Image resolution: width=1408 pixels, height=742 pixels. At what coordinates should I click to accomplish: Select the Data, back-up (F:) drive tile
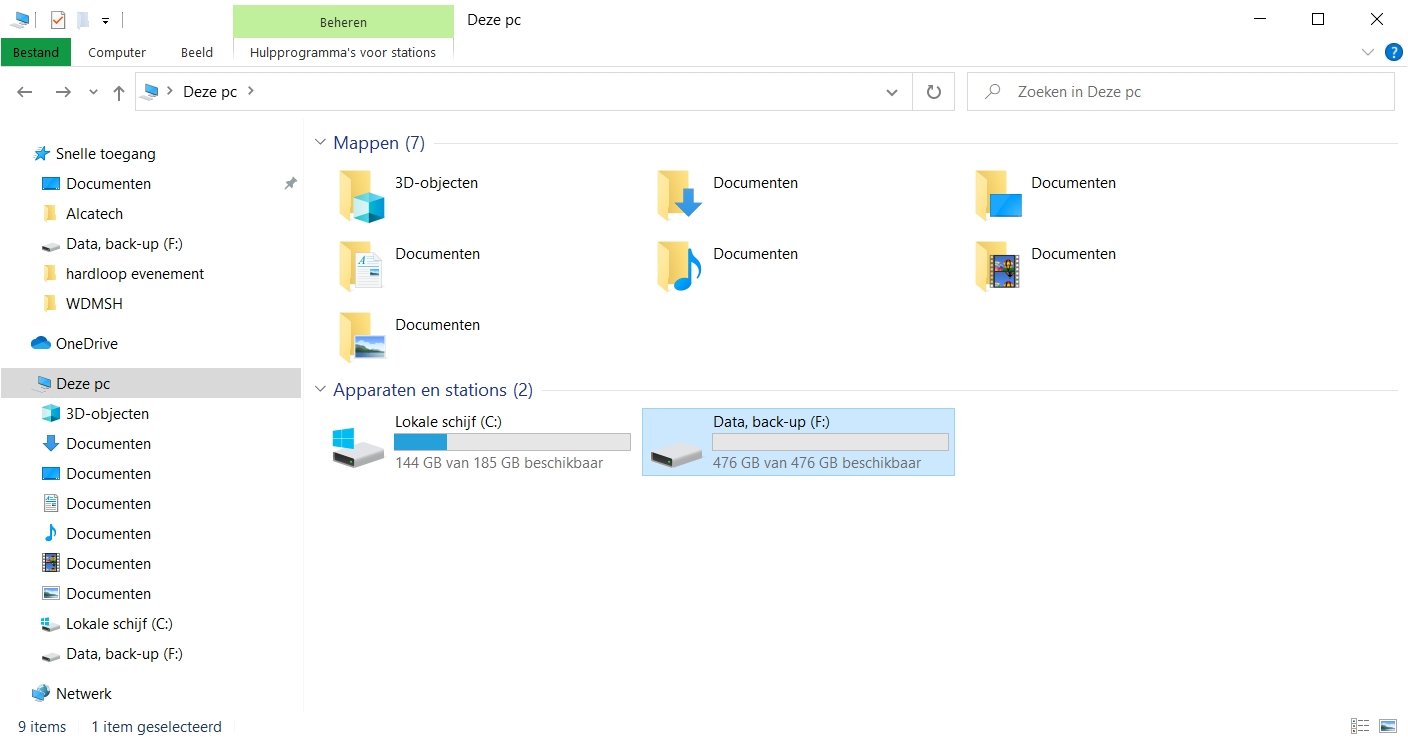798,442
